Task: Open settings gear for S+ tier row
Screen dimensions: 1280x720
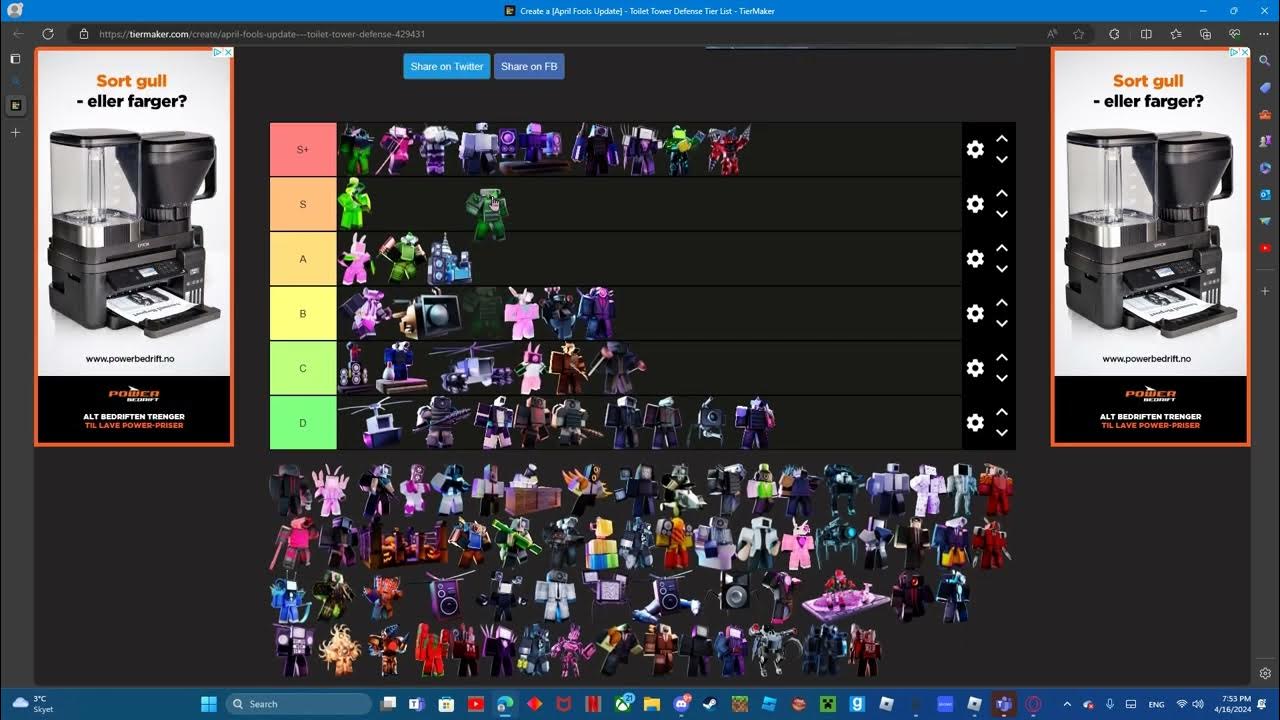Action: pos(975,150)
